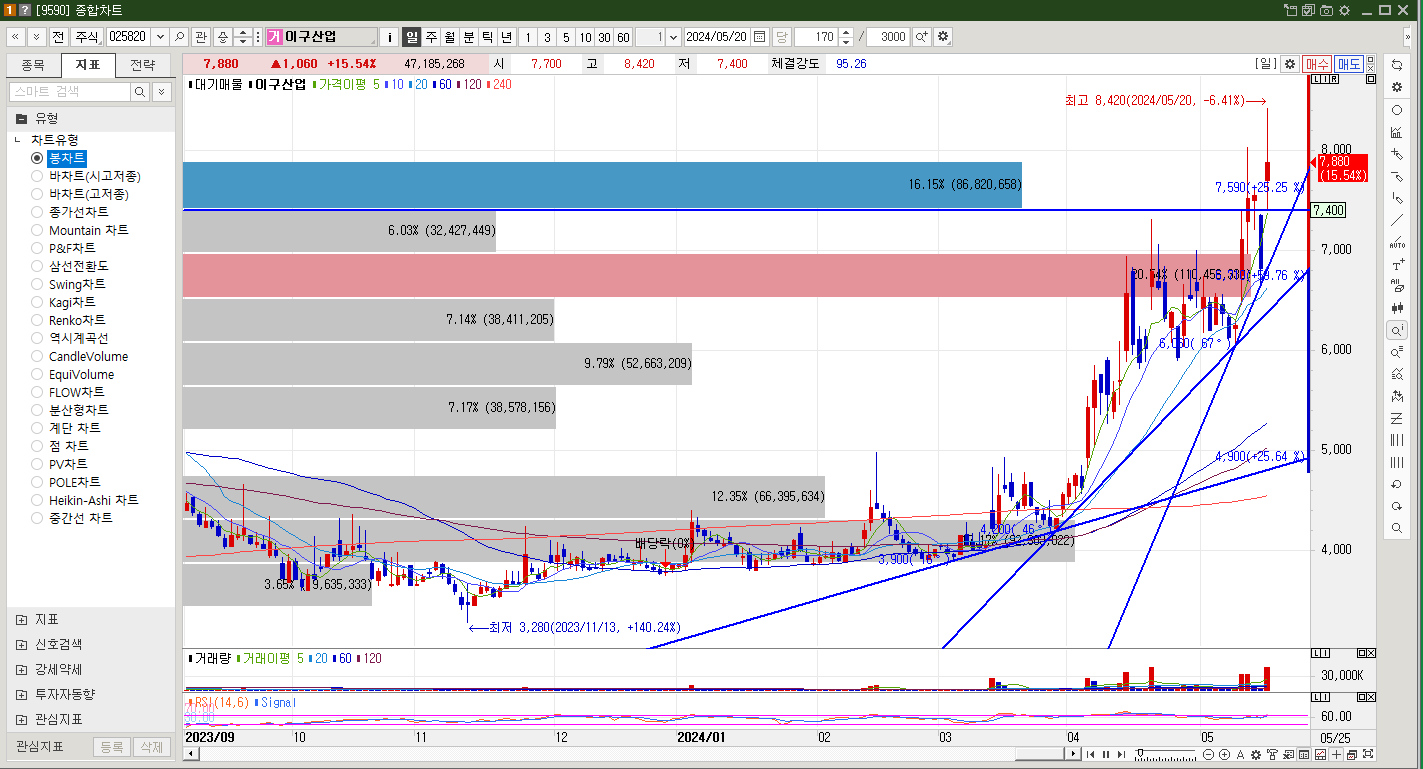Click the 스마트 검색 input field
1423x769 pixels.
[x=69, y=91]
